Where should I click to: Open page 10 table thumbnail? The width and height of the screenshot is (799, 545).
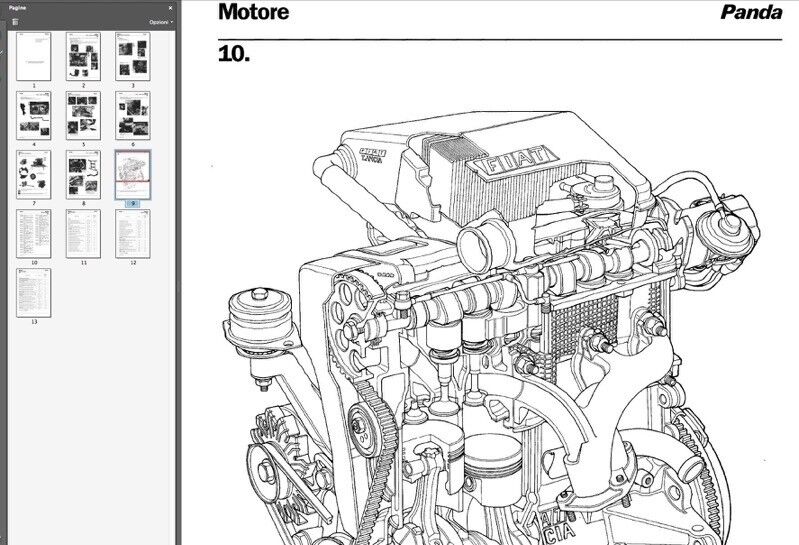(34, 233)
